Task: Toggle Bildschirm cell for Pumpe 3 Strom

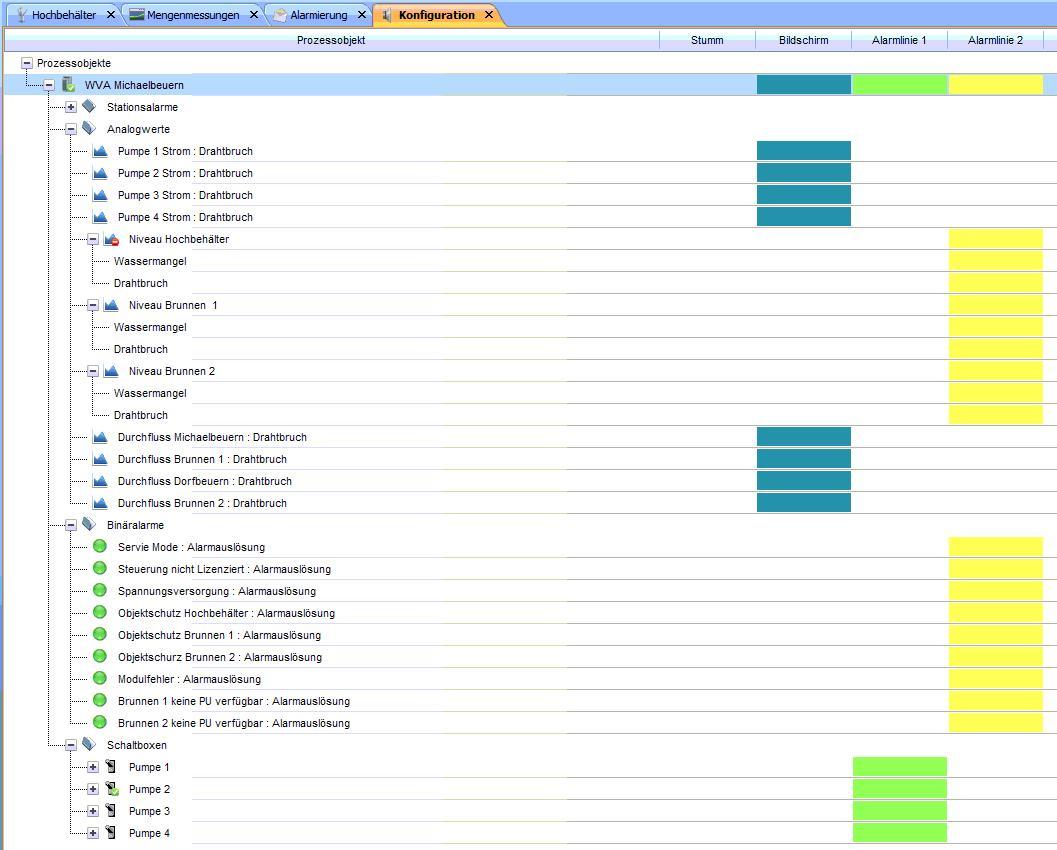Action: (803, 195)
